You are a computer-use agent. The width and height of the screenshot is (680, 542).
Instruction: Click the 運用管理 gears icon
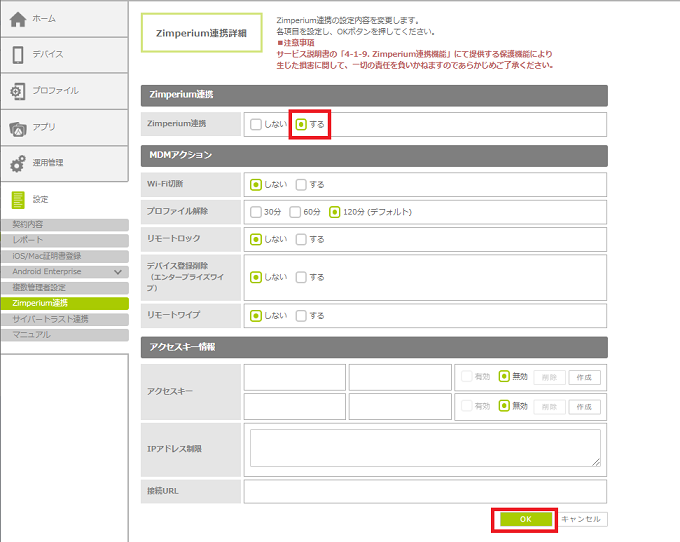pyautogui.click(x=18, y=163)
